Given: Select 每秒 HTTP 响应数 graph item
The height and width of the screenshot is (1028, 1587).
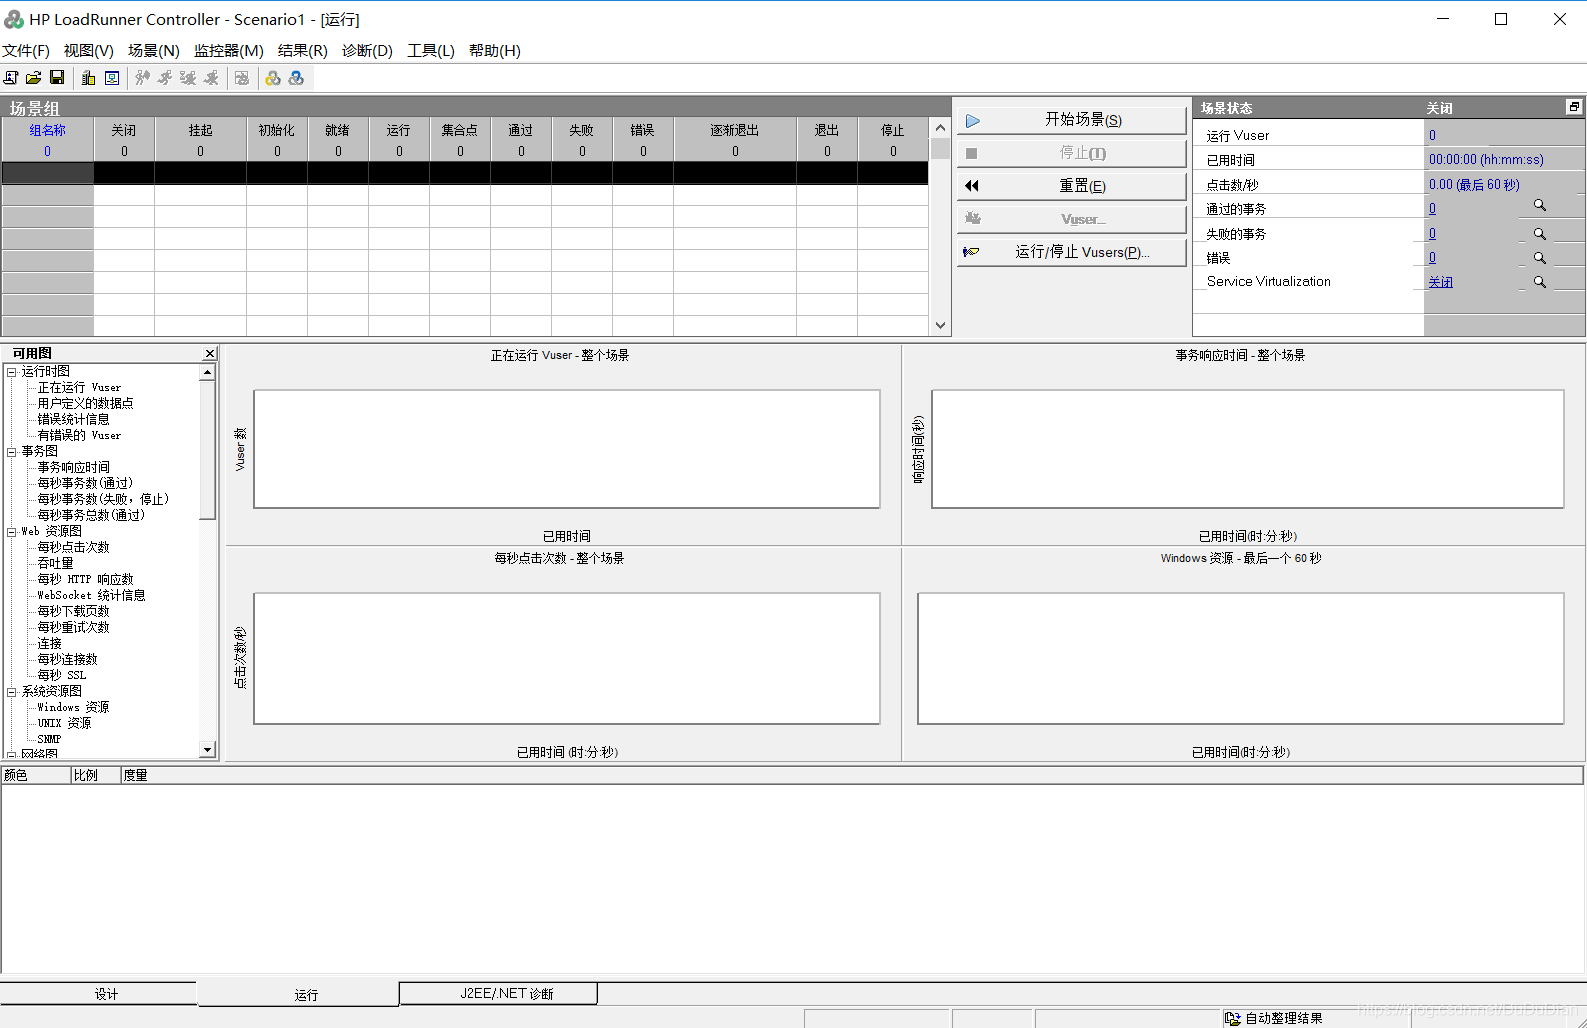Looking at the screenshot, I should pyautogui.click(x=85, y=579).
